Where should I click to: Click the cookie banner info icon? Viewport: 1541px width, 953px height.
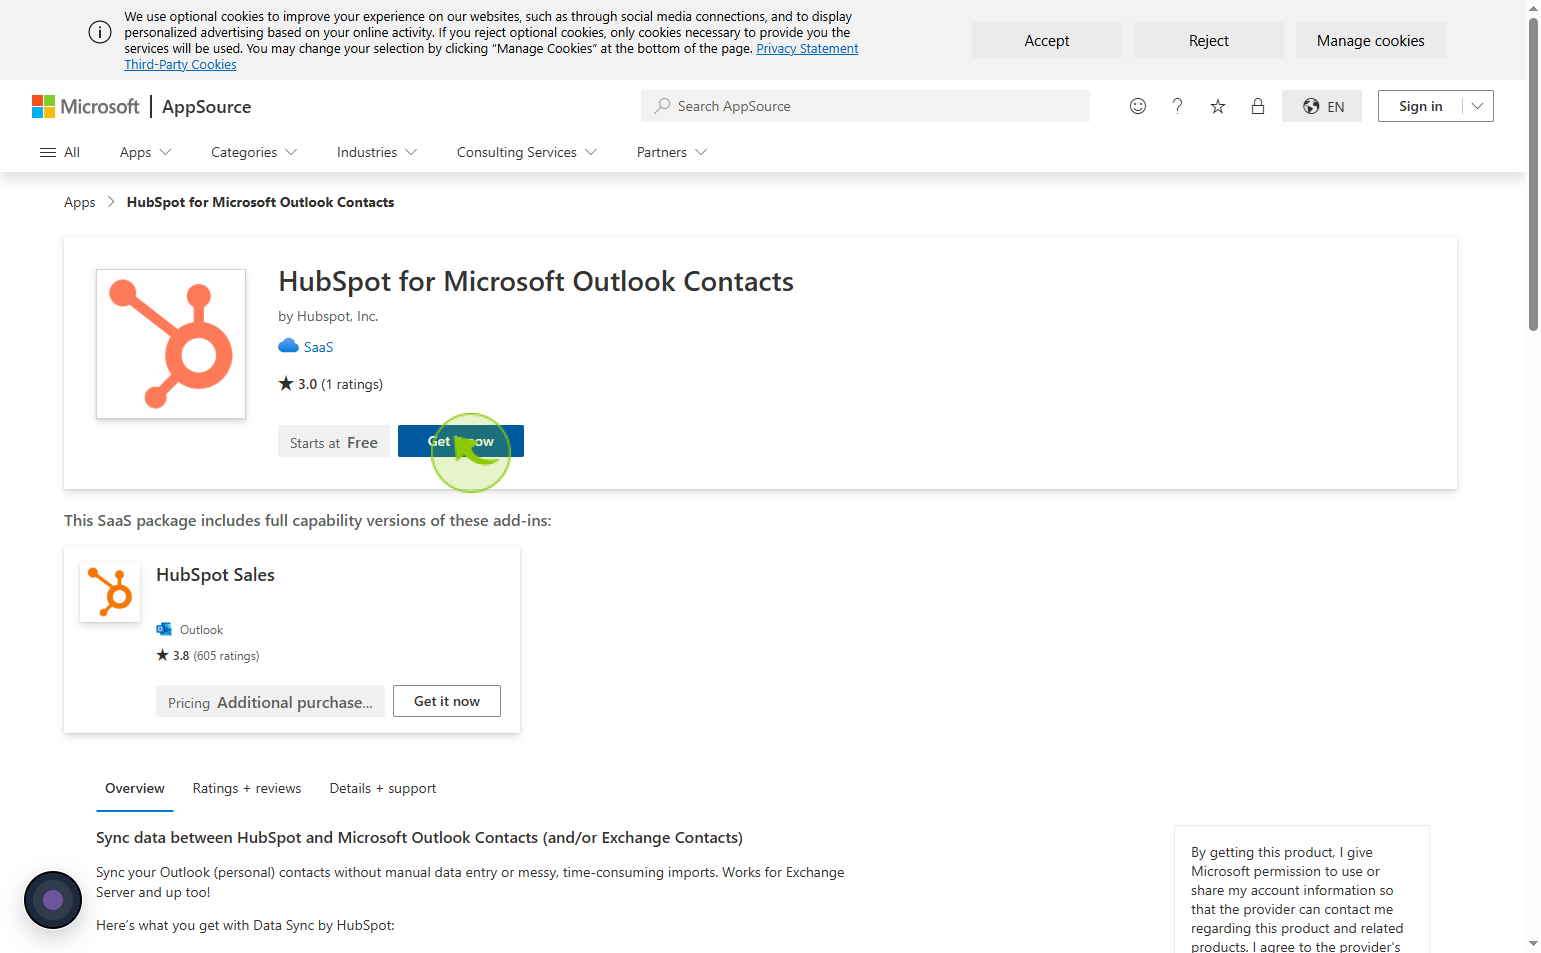[100, 32]
